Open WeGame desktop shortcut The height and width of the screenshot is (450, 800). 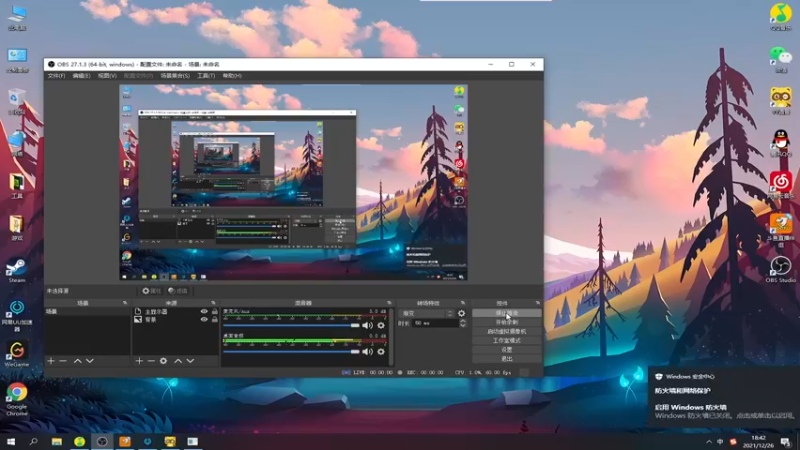coord(16,355)
